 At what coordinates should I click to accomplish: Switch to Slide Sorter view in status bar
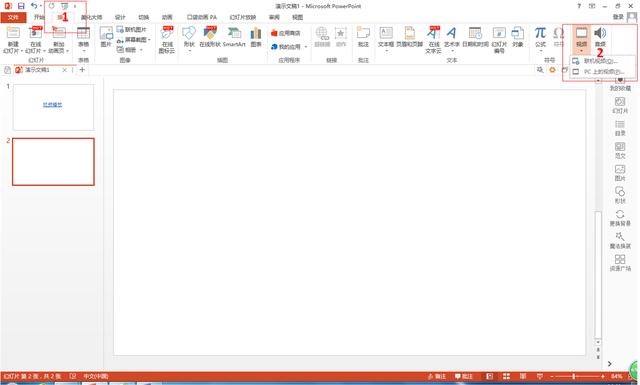pos(506,376)
